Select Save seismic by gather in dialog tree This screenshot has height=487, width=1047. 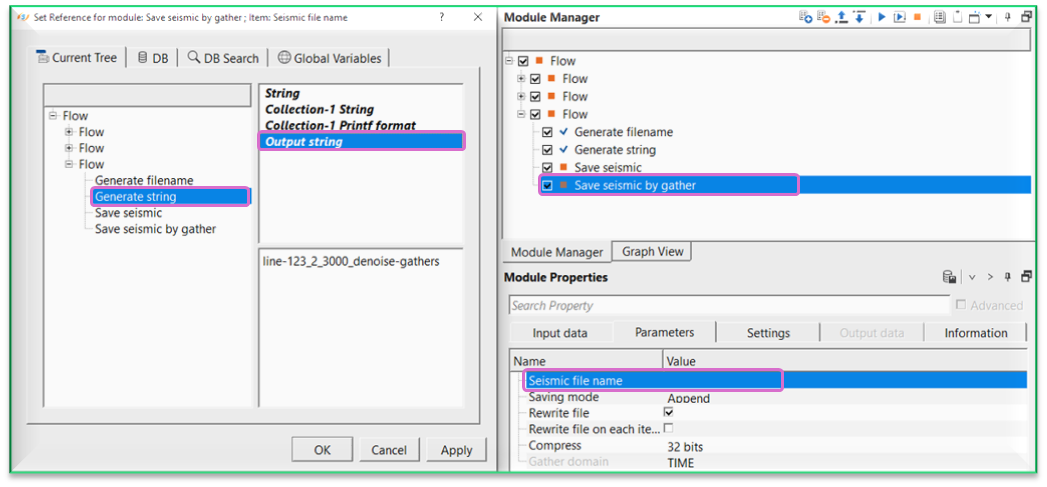(x=155, y=229)
